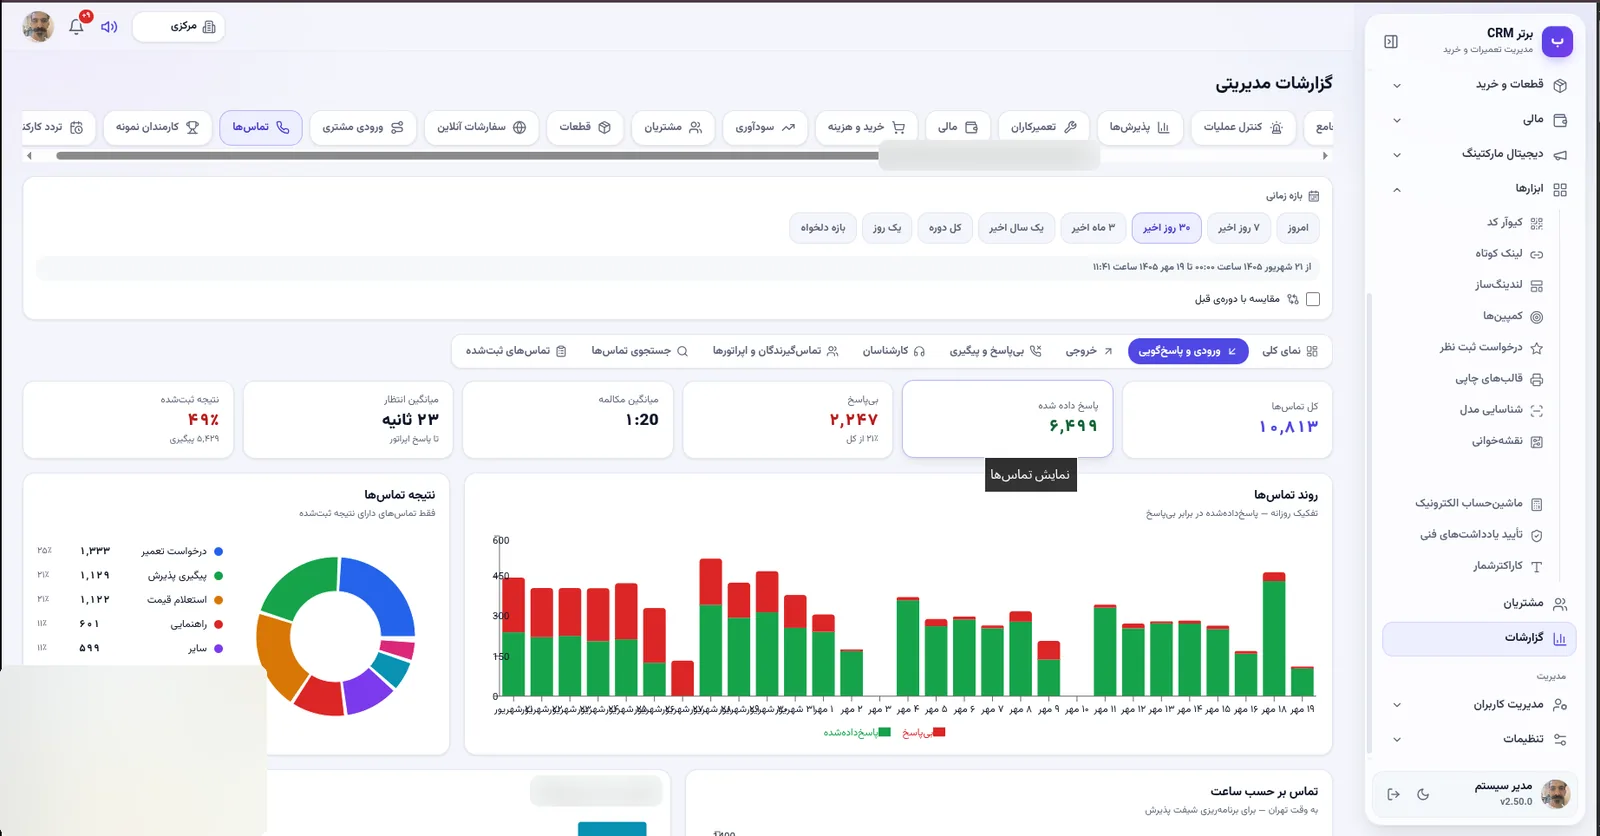Toggle dark mode moon icon
The width and height of the screenshot is (1600, 836).
coord(1423,794)
